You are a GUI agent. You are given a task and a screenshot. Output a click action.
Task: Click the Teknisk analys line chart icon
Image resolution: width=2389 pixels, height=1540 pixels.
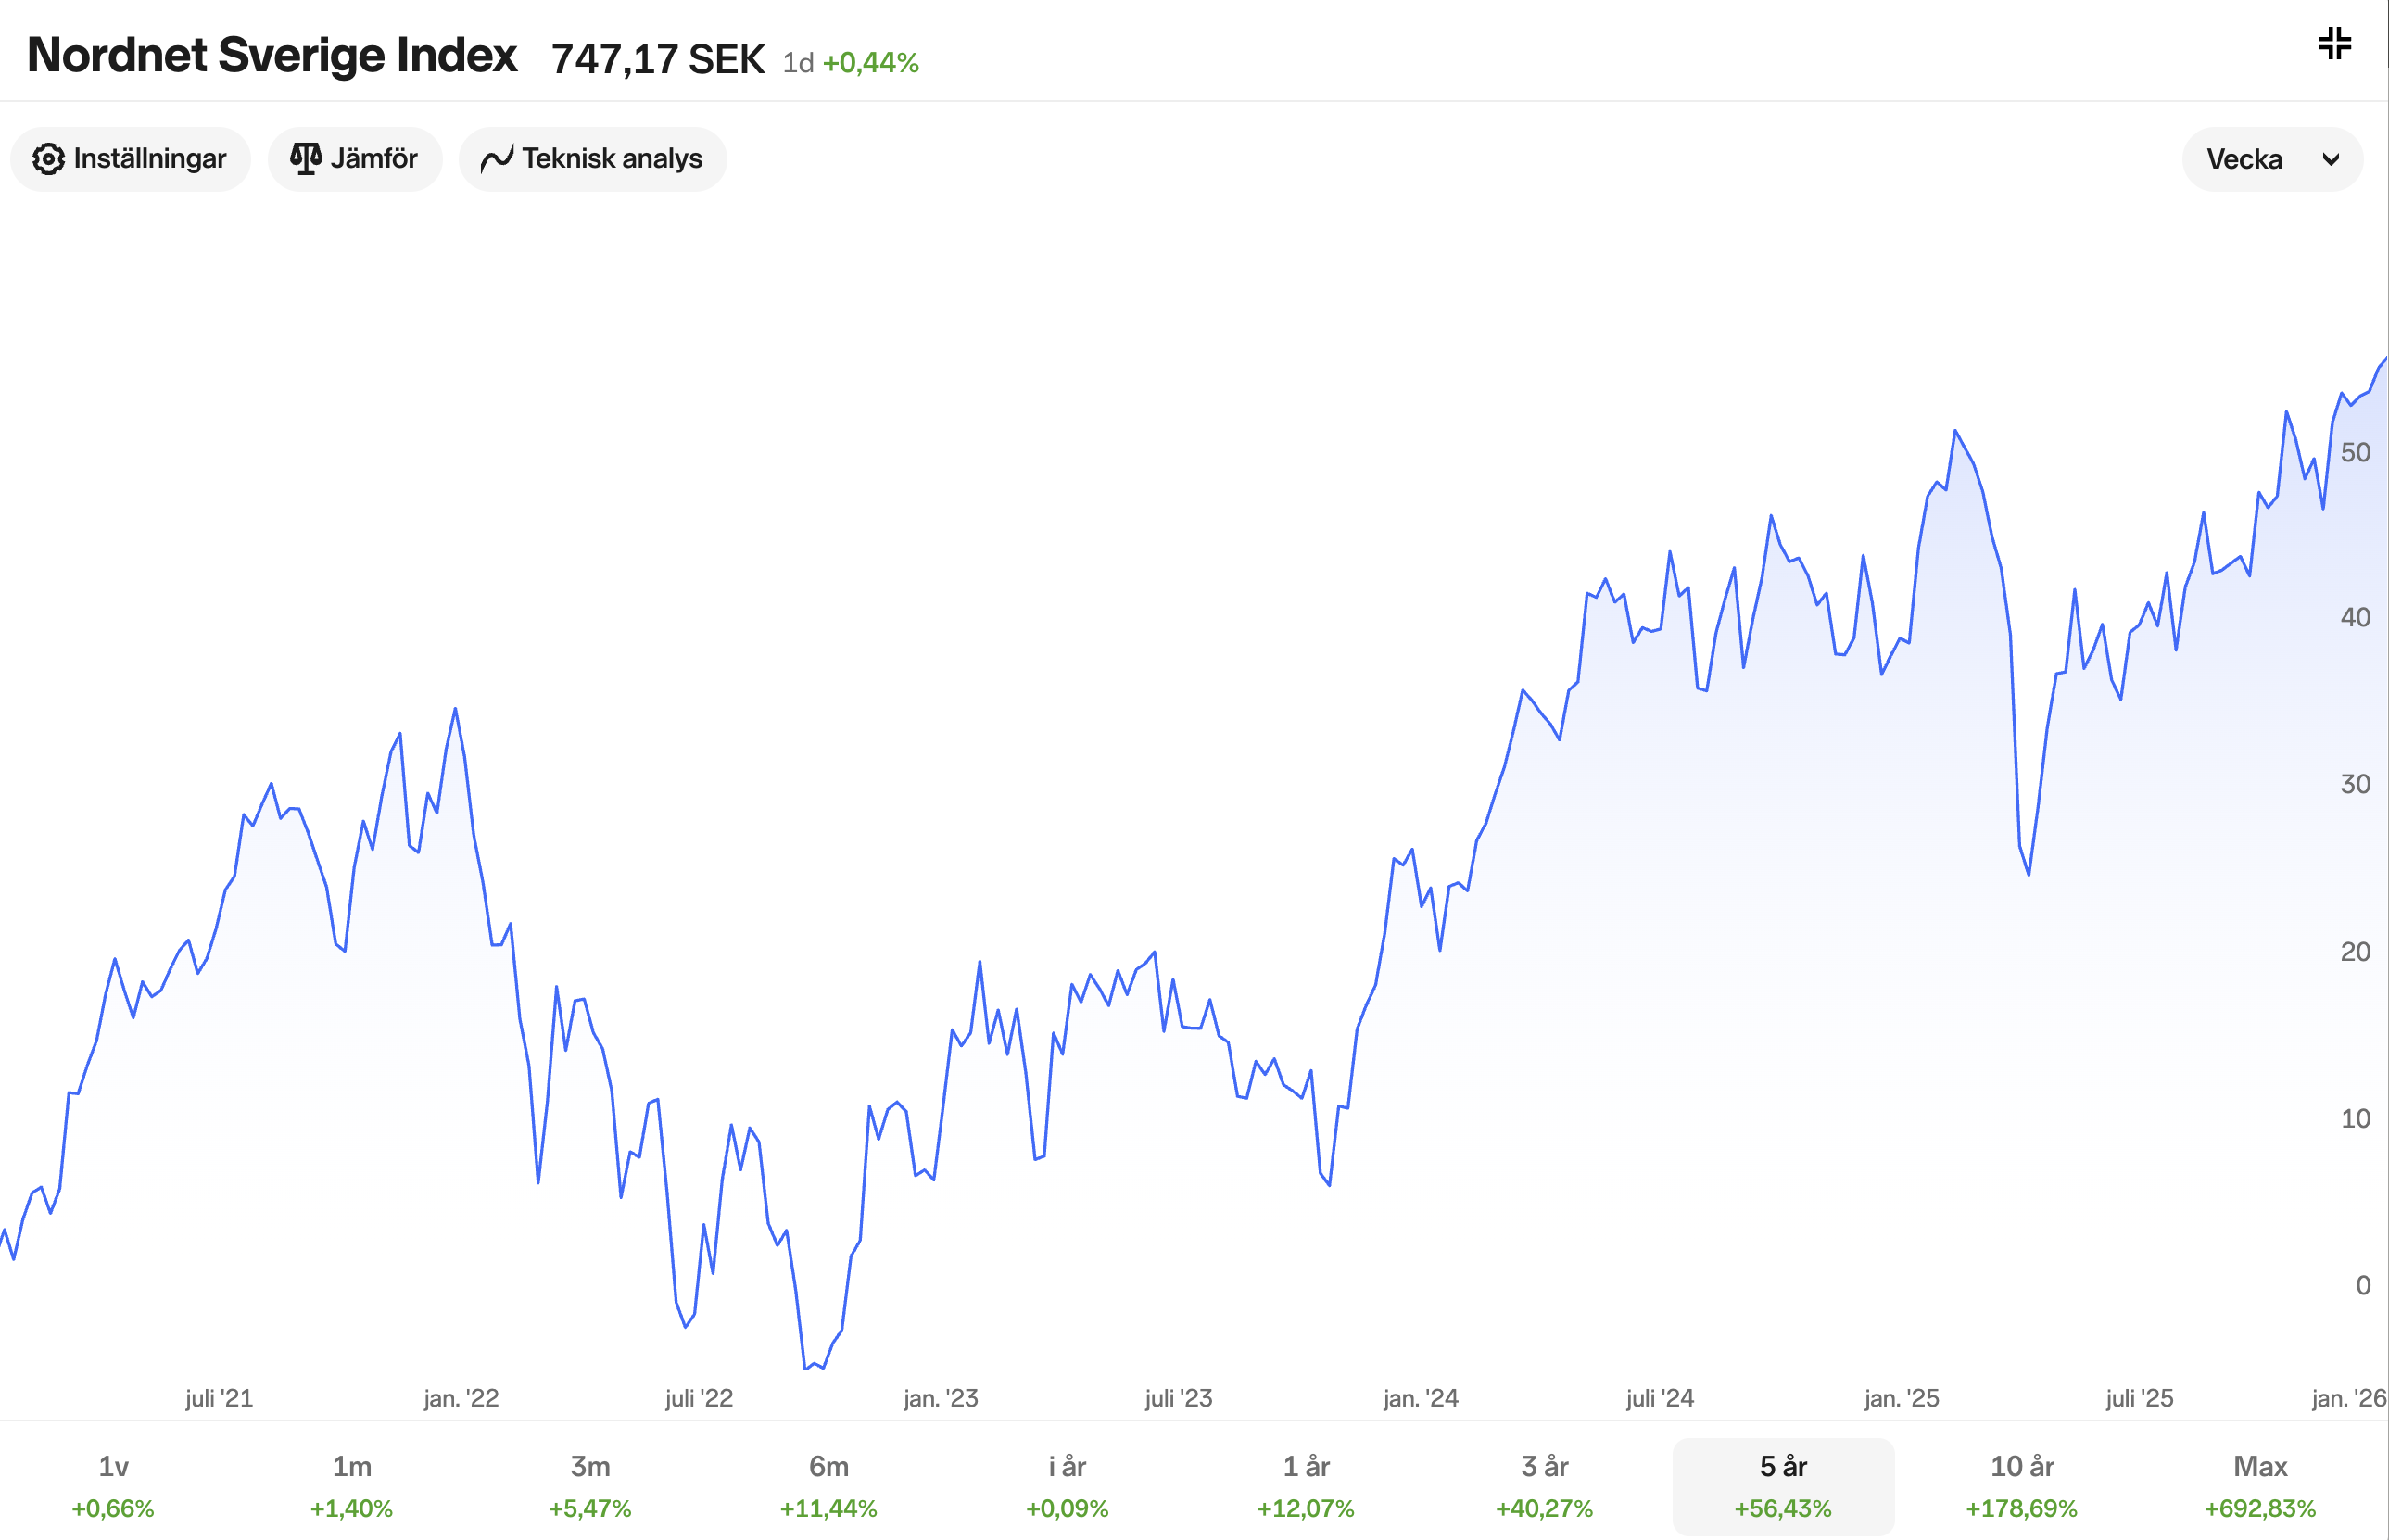(x=497, y=159)
